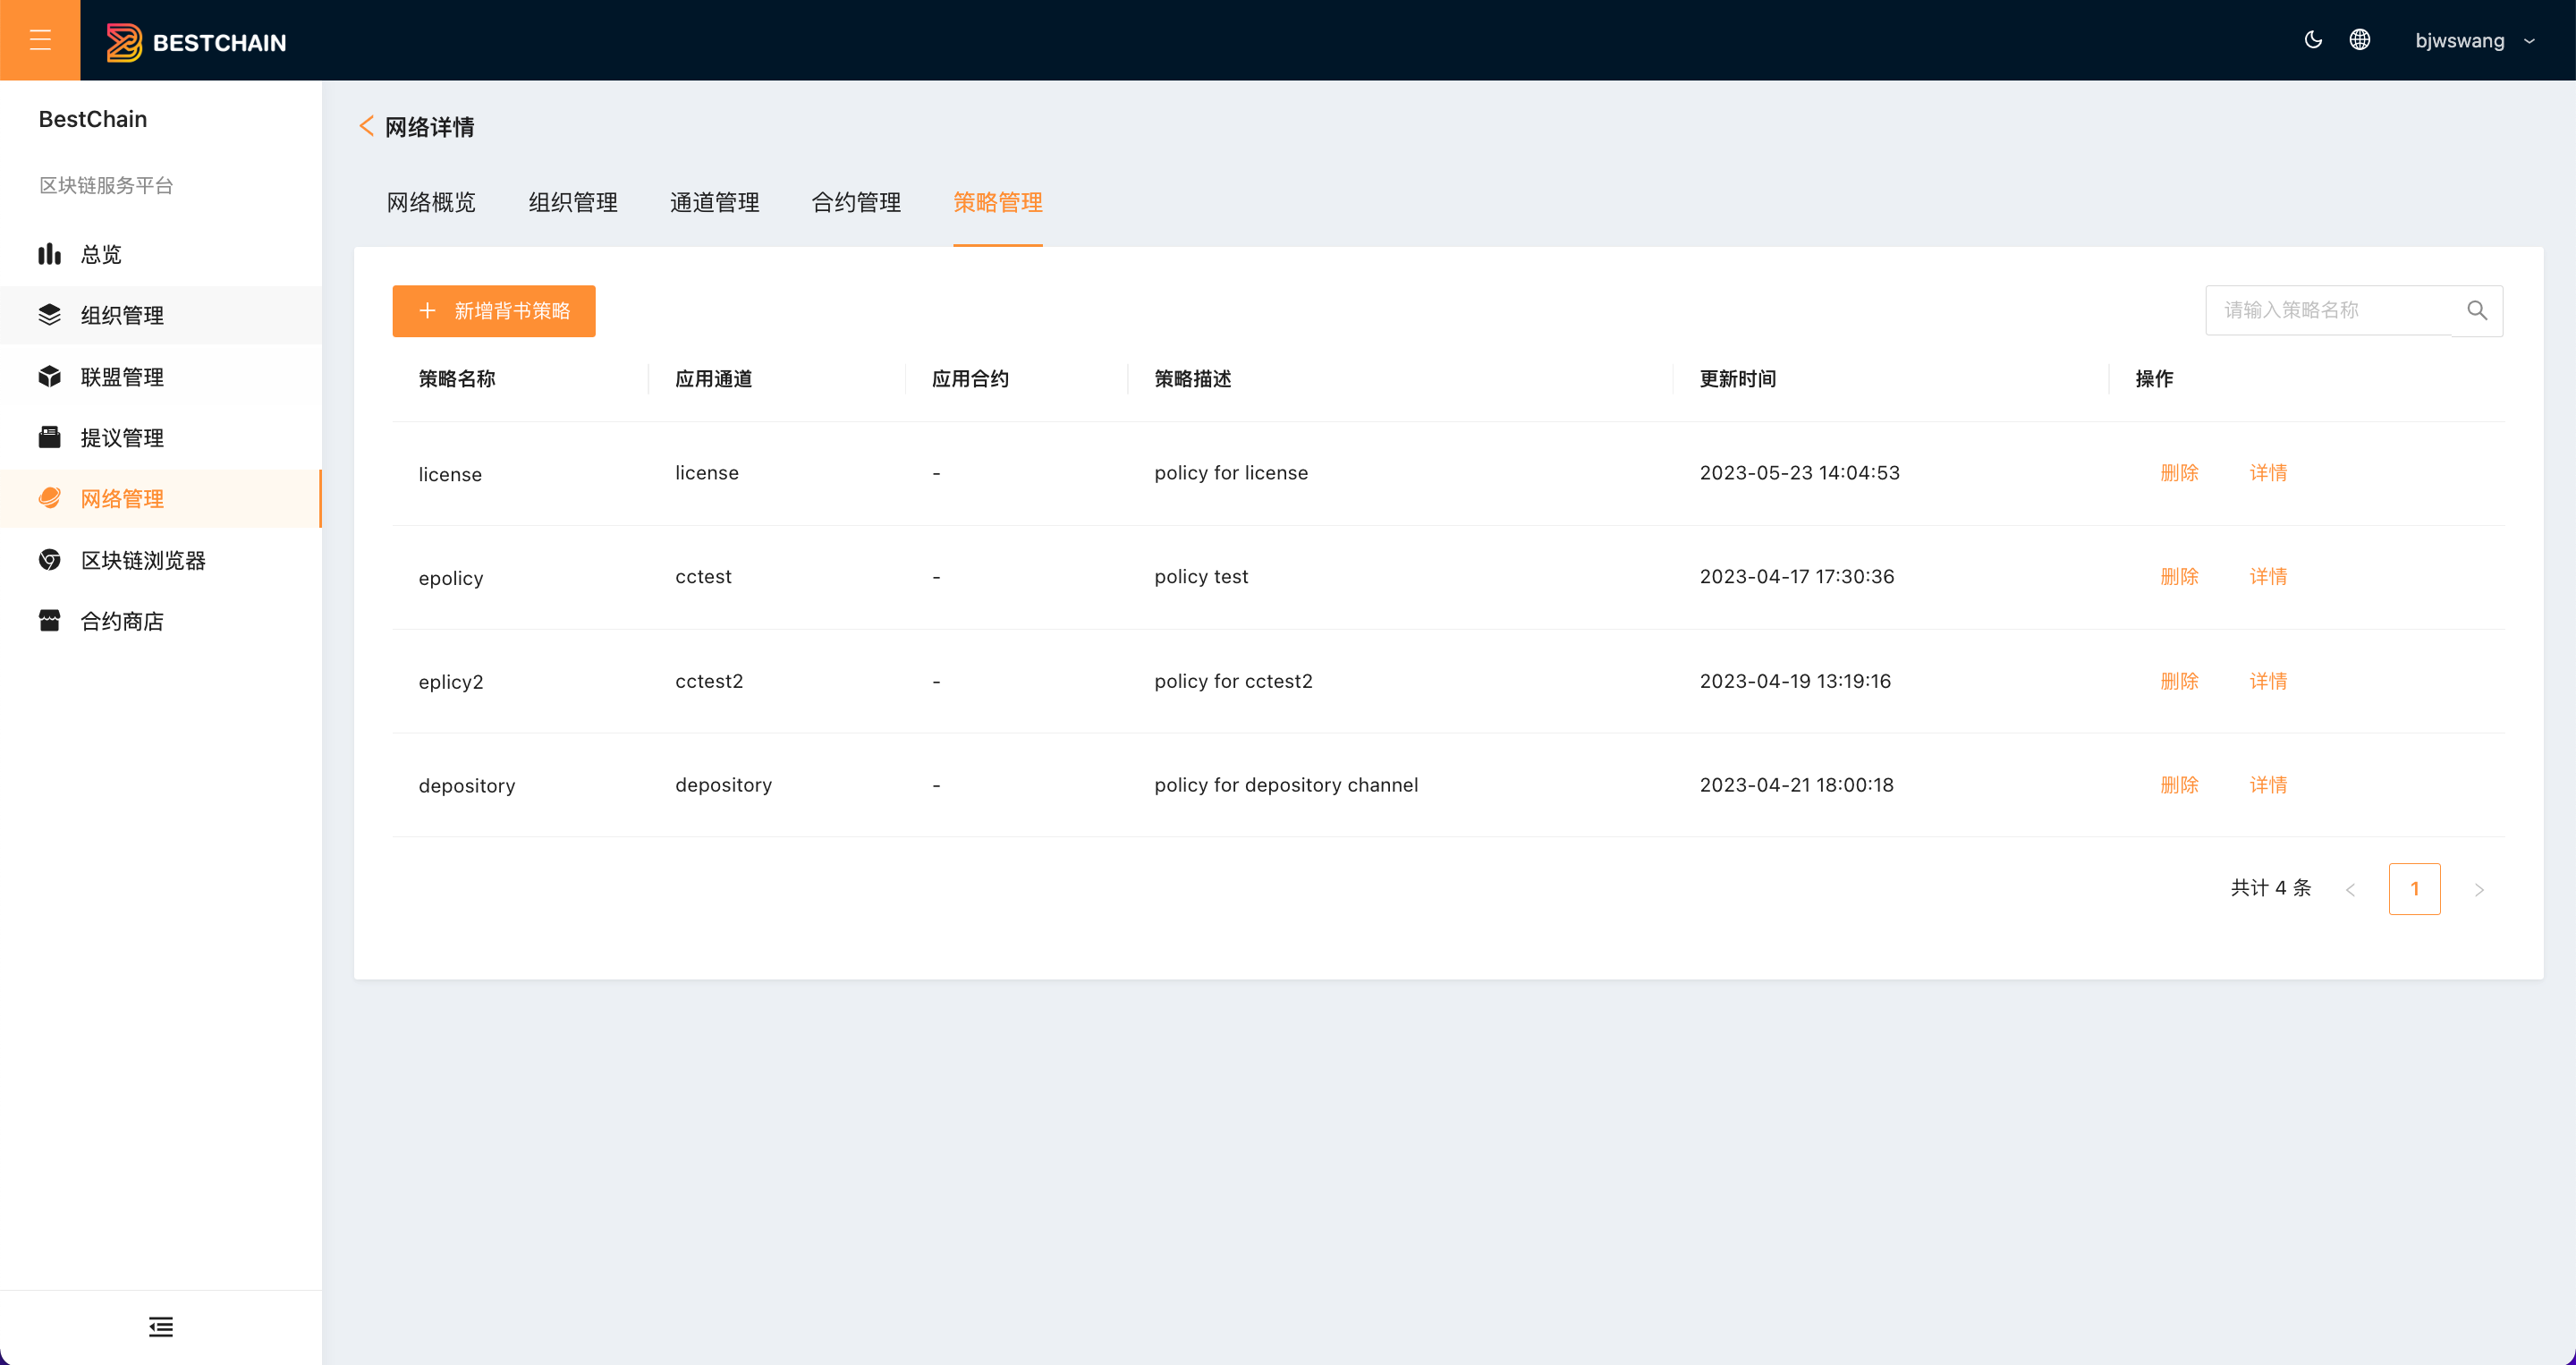Open the bjwswang user dropdown
Viewport: 2576px width, 1365px height.
pos(2475,41)
